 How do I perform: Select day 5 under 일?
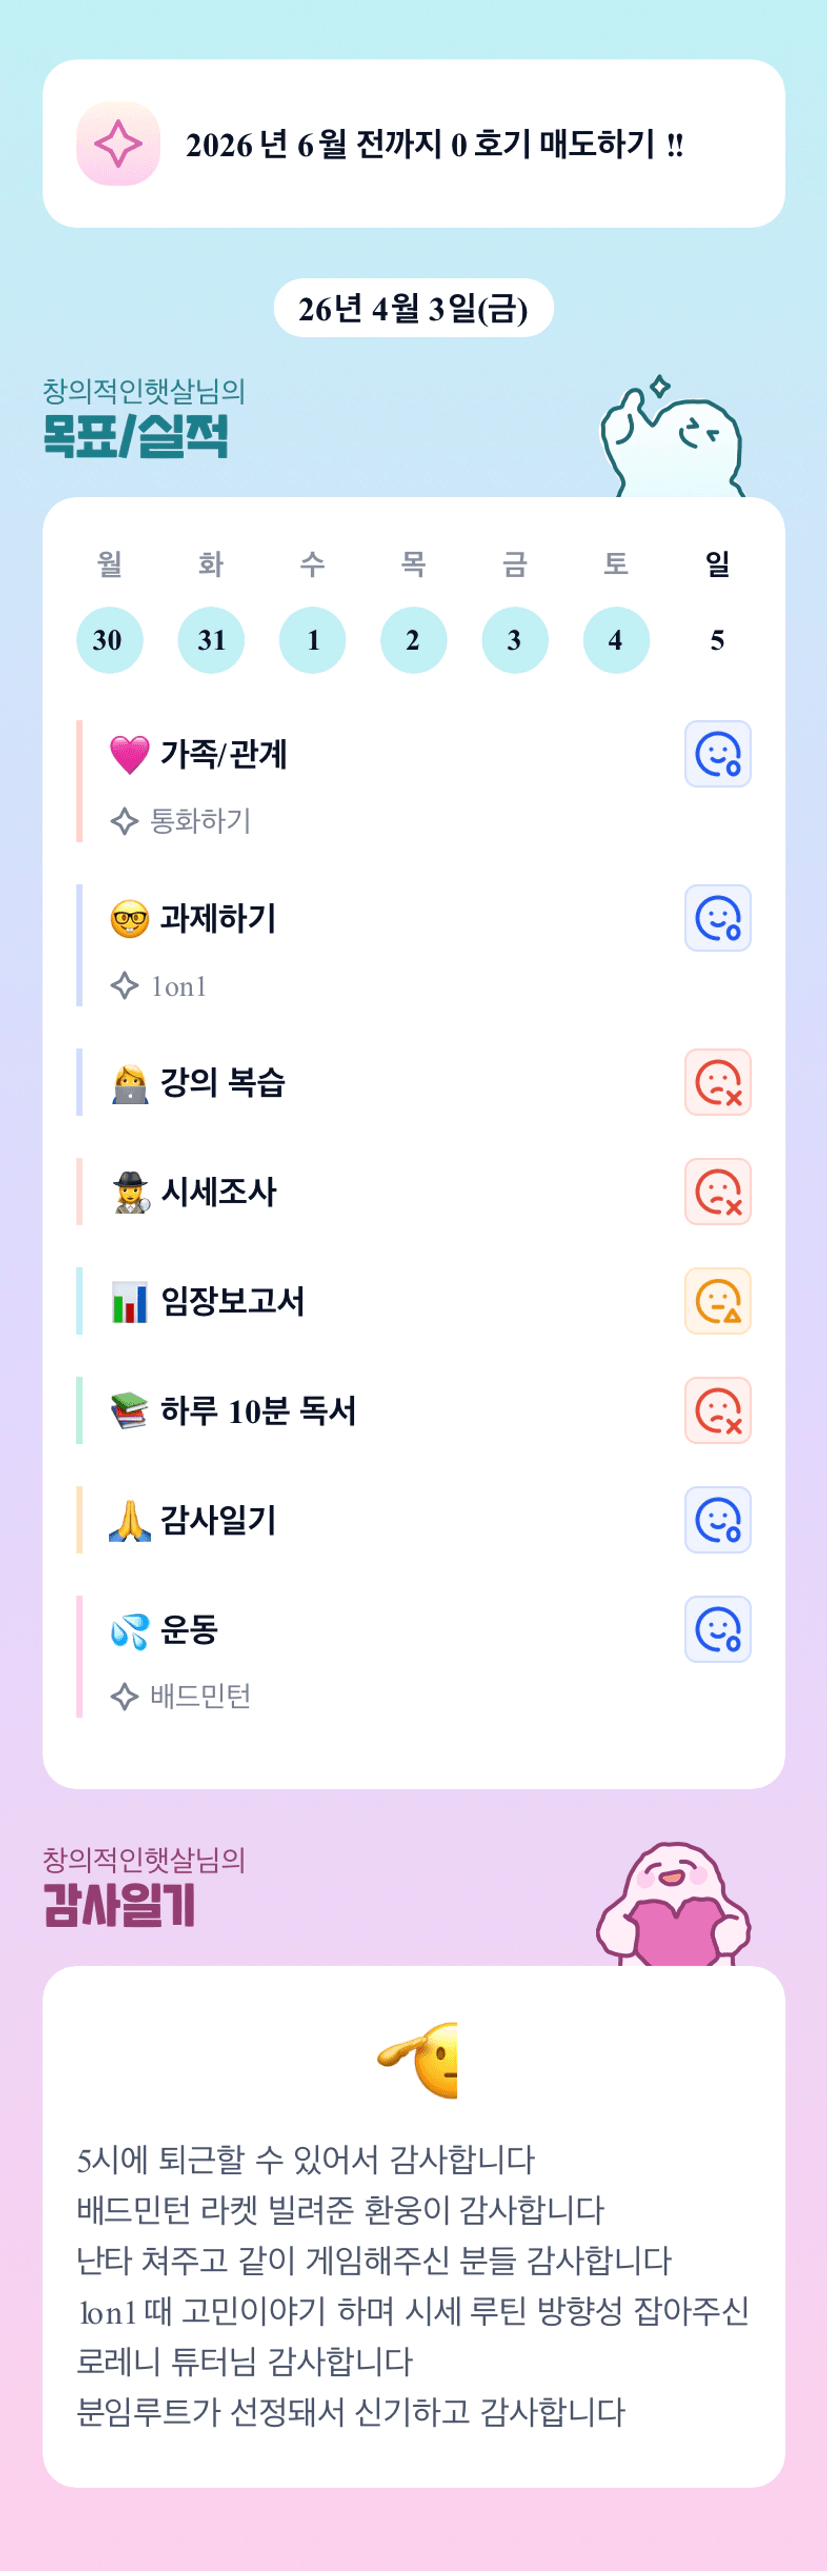[x=717, y=640]
